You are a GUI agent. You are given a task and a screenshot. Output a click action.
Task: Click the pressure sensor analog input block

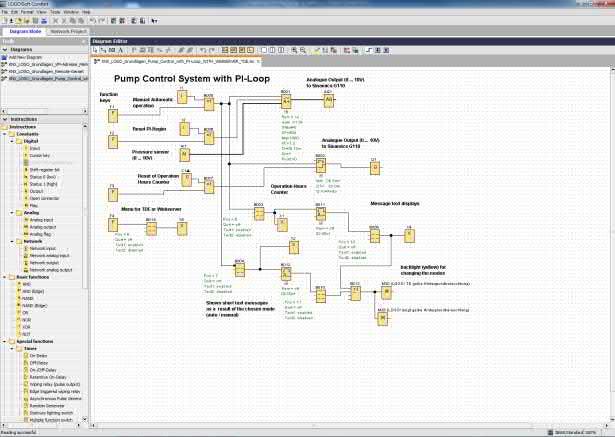184,155
